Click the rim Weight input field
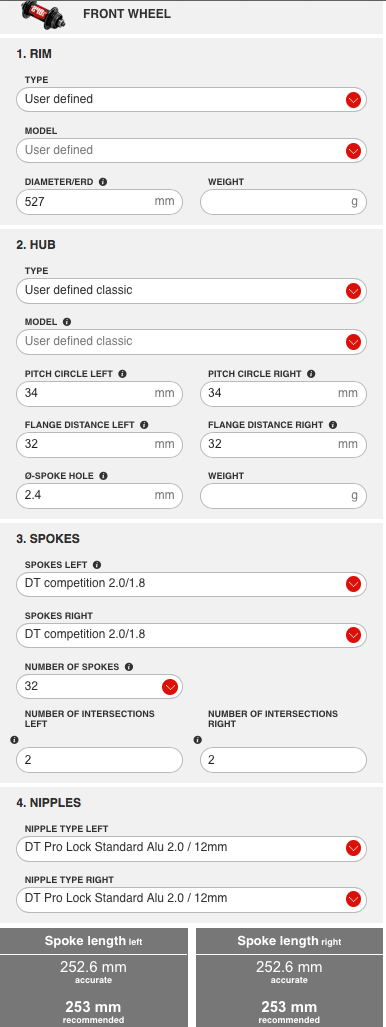The height and width of the screenshot is (1027, 386). coord(283,202)
